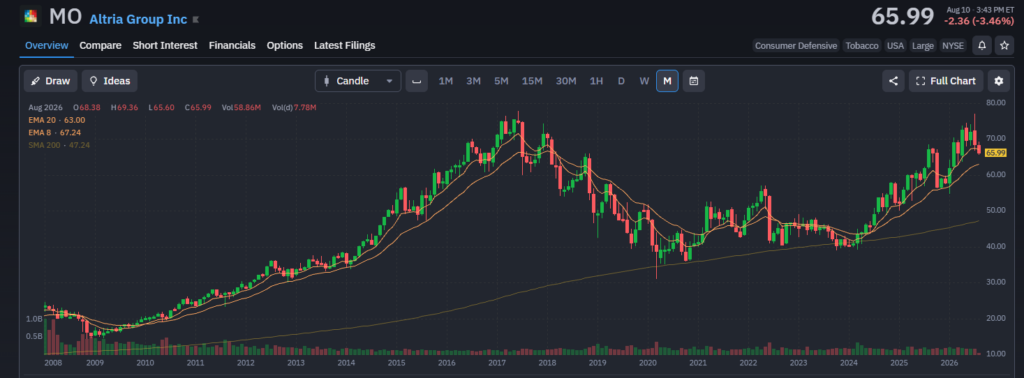Select the M monthly timeframe
1024x378 pixels.
coord(667,81)
